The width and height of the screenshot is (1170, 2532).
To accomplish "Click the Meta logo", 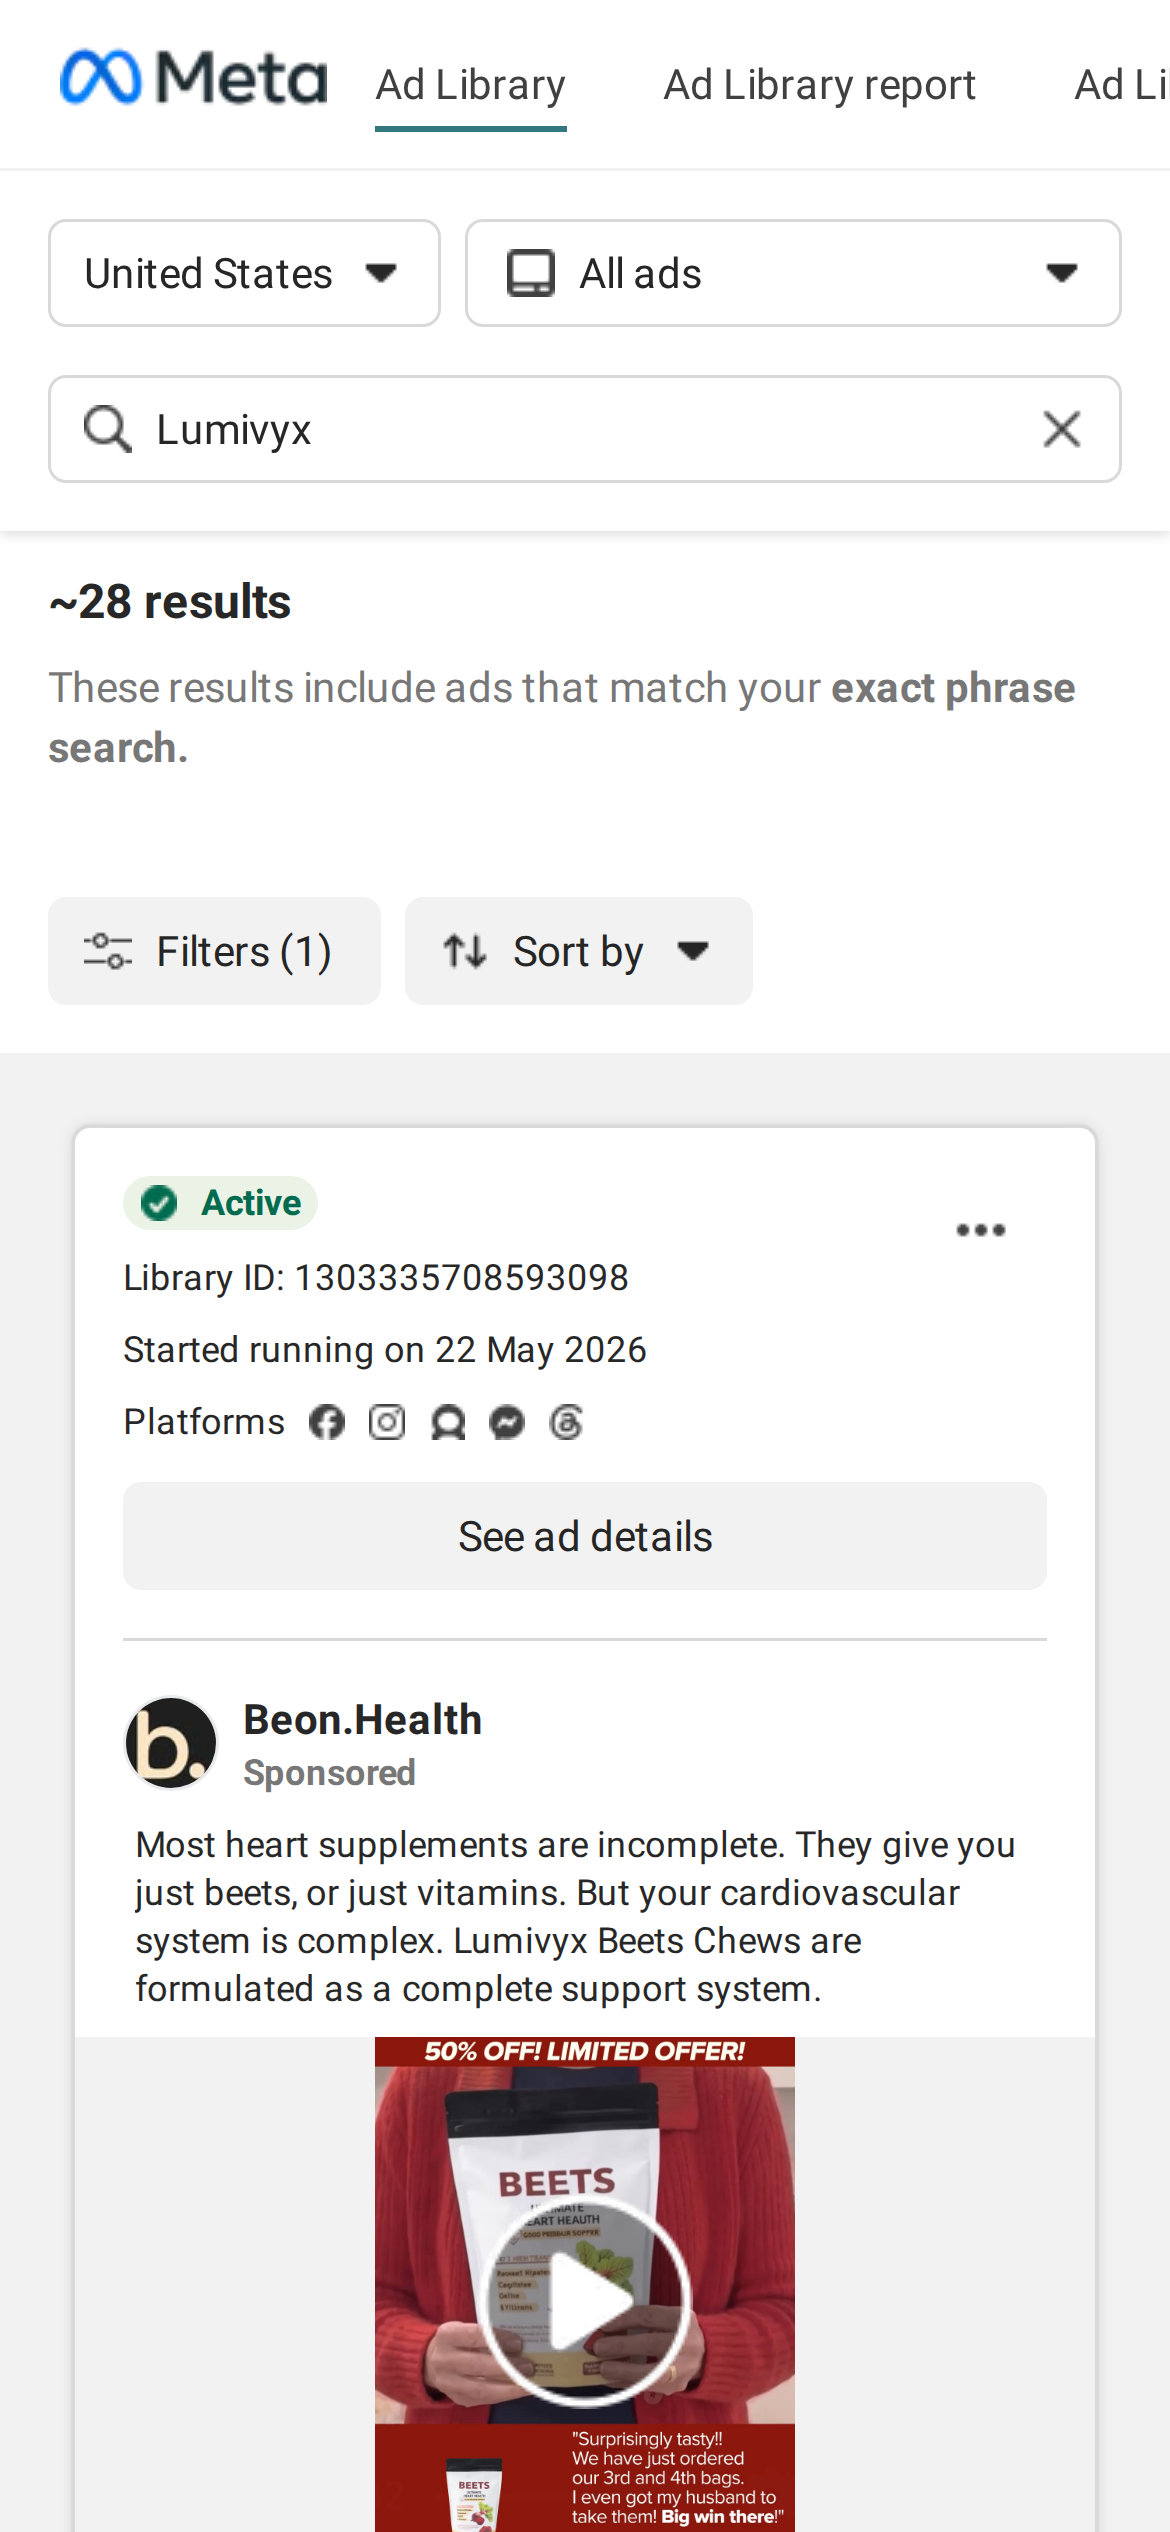I will tap(193, 77).
